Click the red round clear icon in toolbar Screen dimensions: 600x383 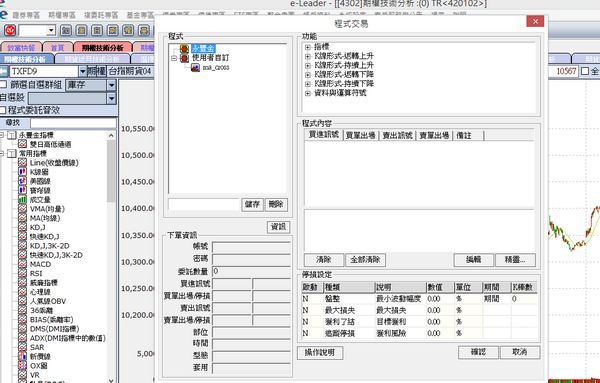point(10,30)
